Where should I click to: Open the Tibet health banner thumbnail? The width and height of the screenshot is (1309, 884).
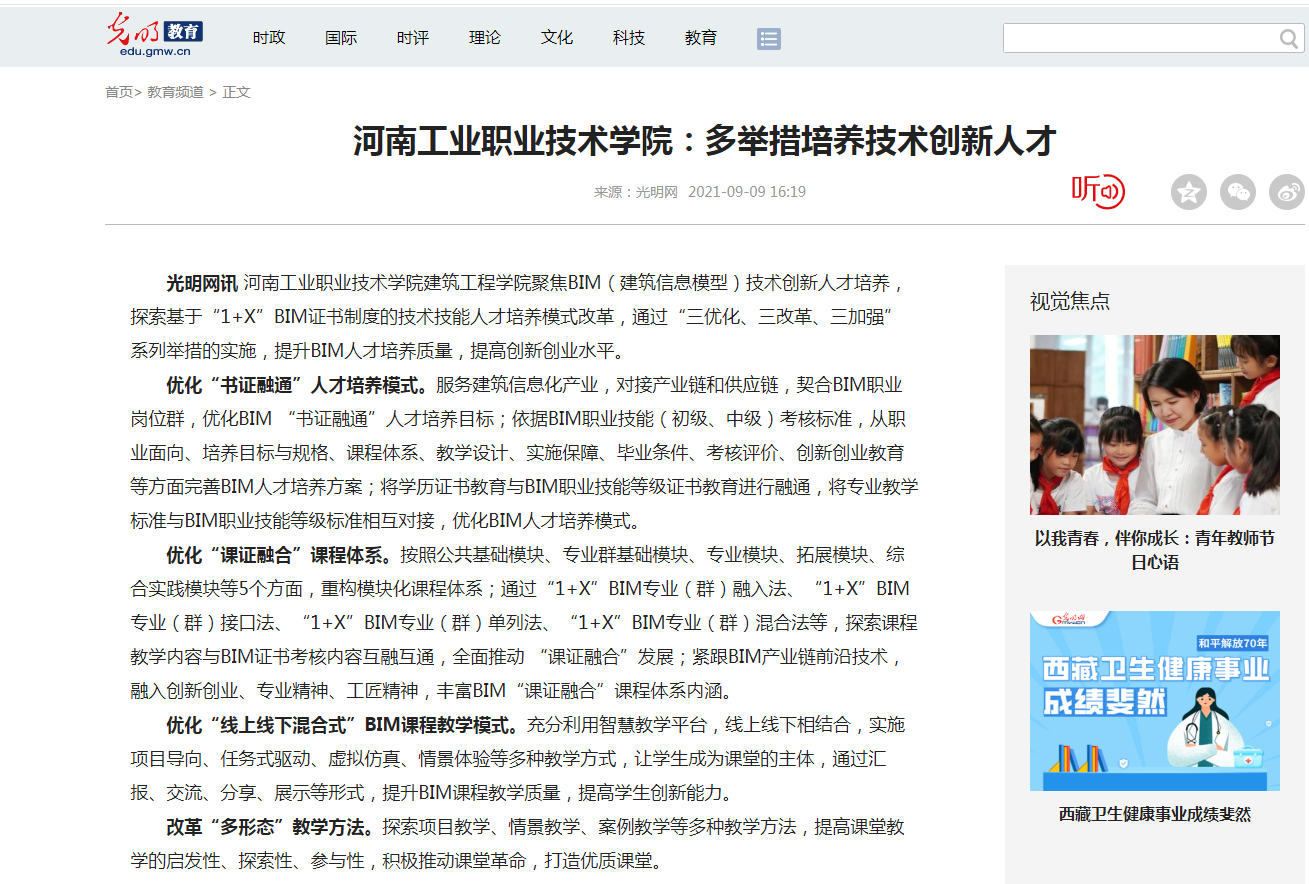click(x=1154, y=700)
